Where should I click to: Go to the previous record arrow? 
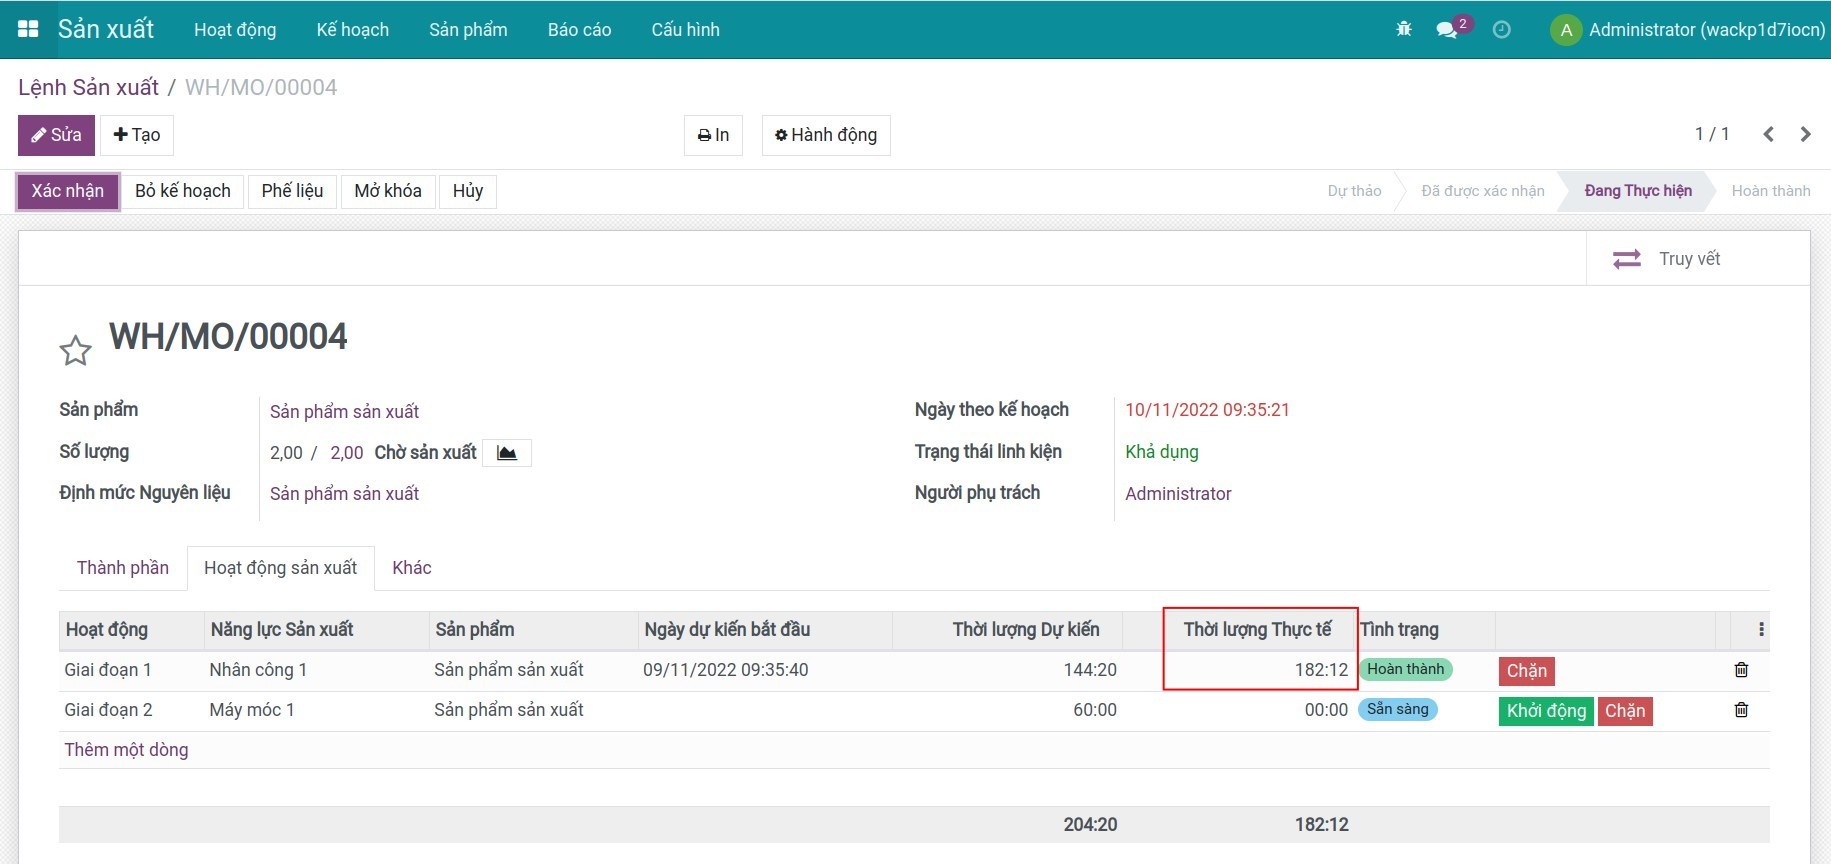click(x=1768, y=134)
